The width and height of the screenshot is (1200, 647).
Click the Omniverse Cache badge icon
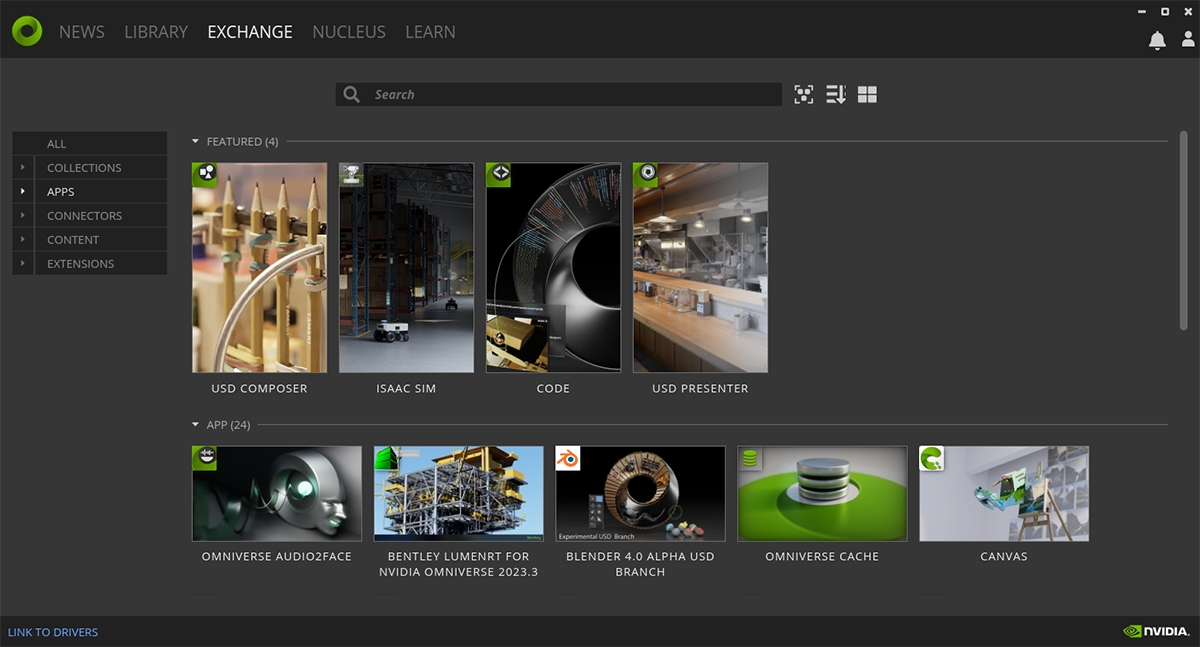(750, 458)
